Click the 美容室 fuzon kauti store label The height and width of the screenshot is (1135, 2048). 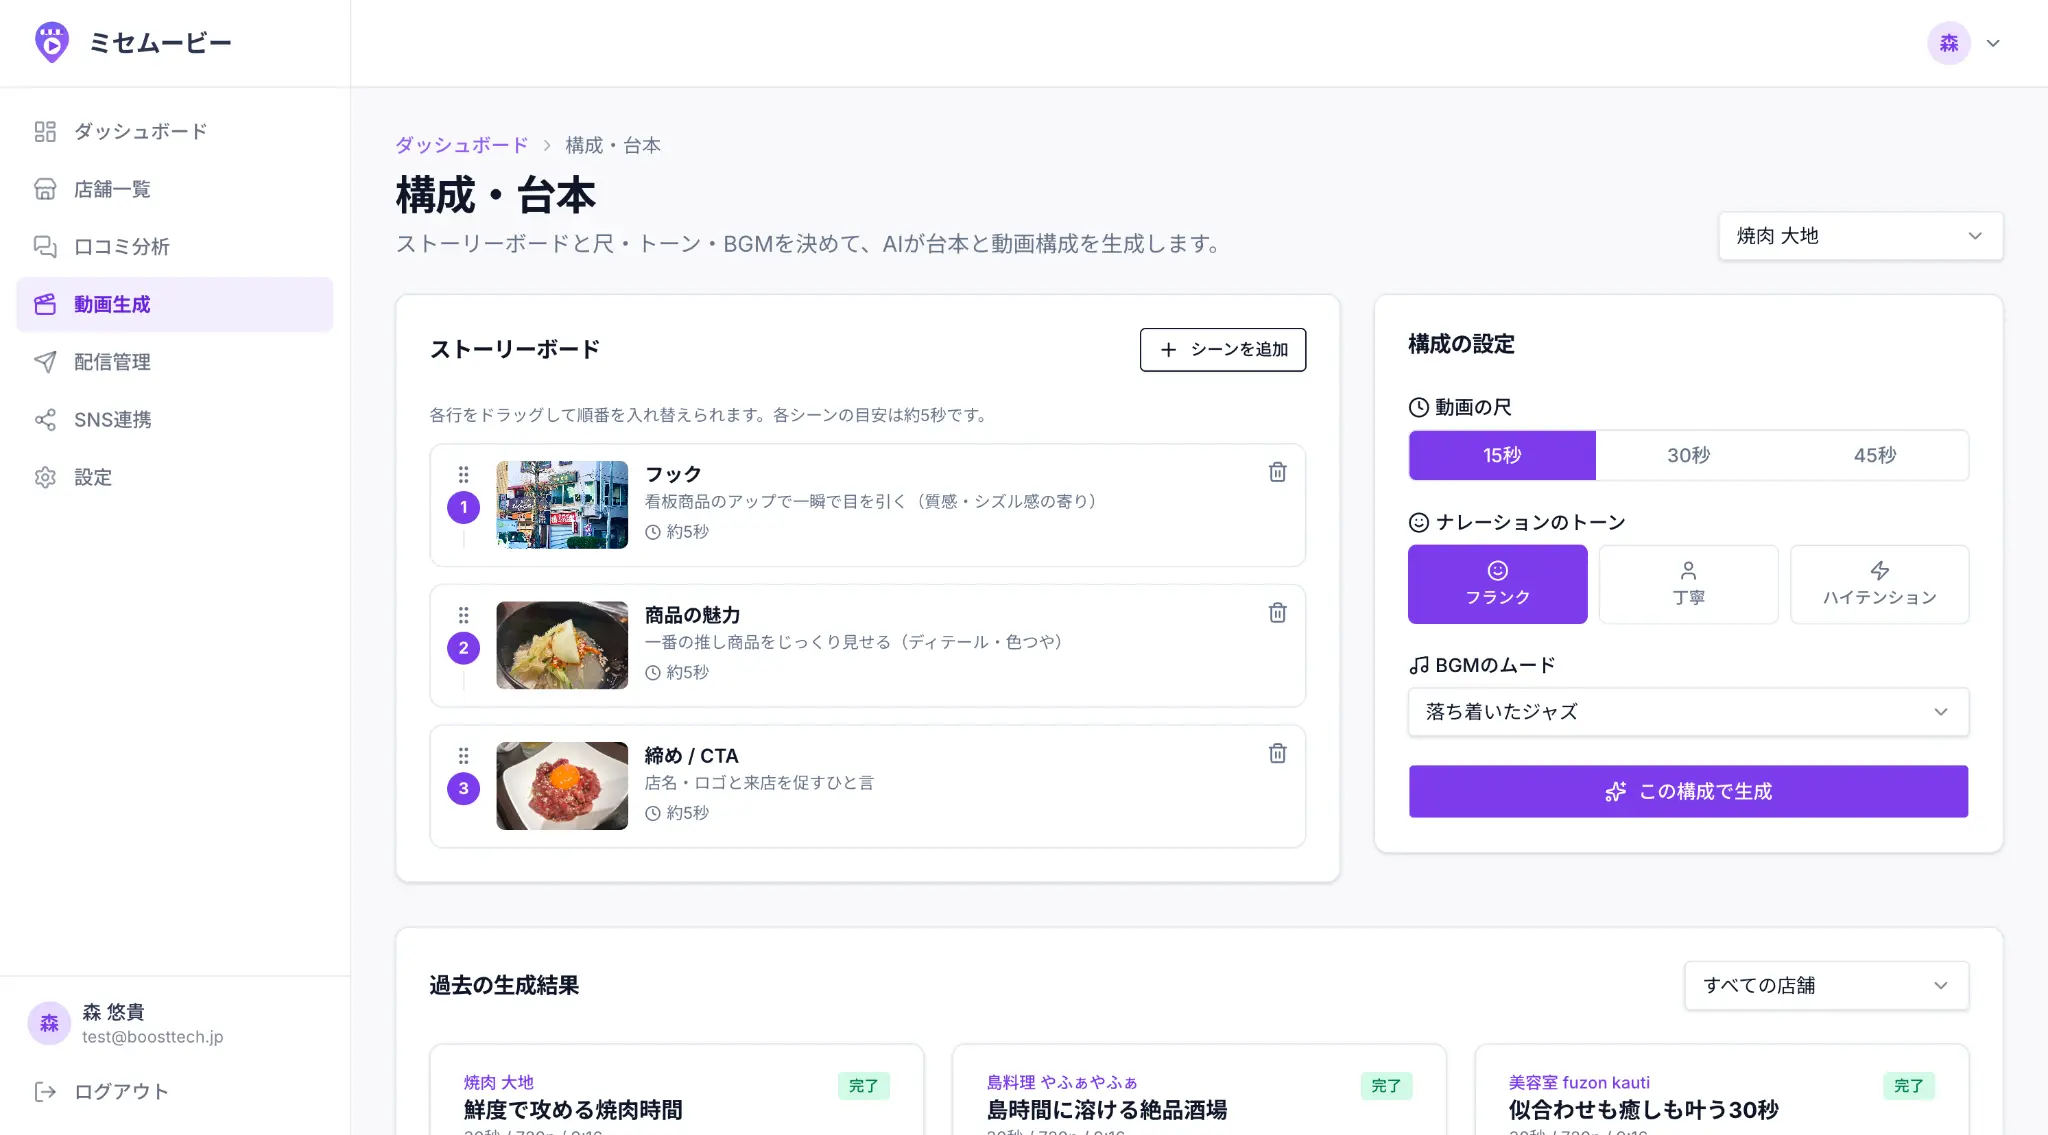tap(1579, 1082)
